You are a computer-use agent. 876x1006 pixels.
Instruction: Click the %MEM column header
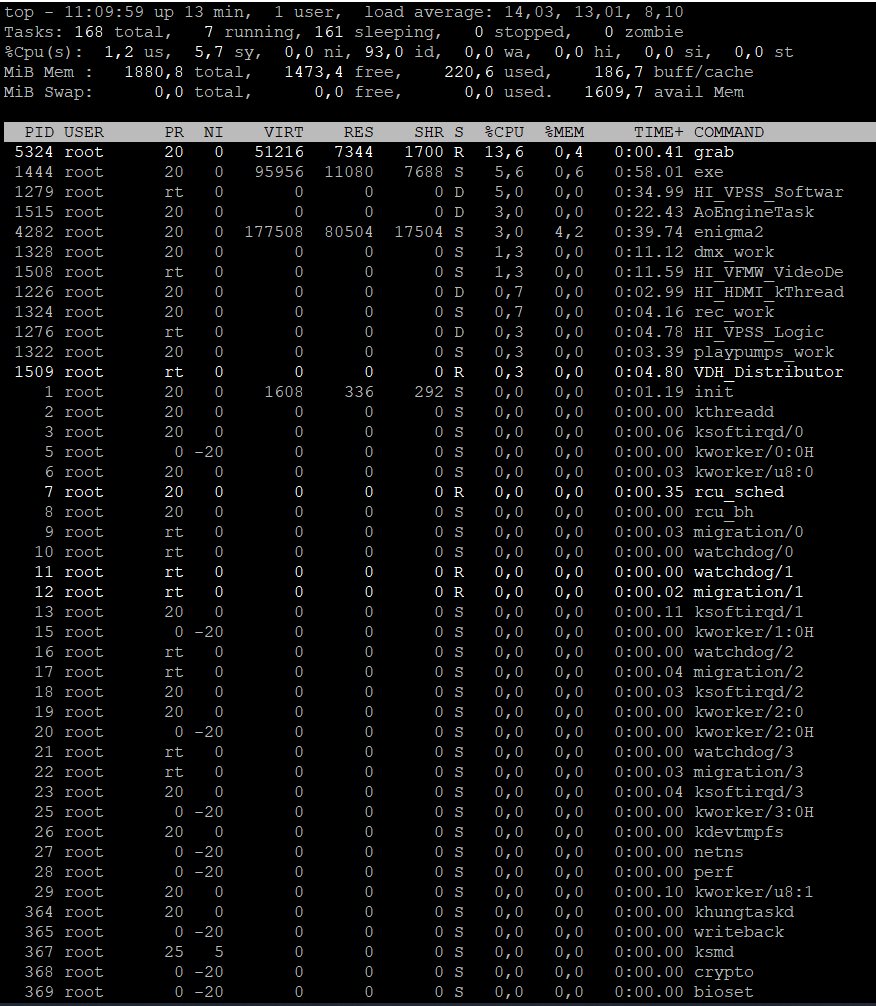[564, 132]
